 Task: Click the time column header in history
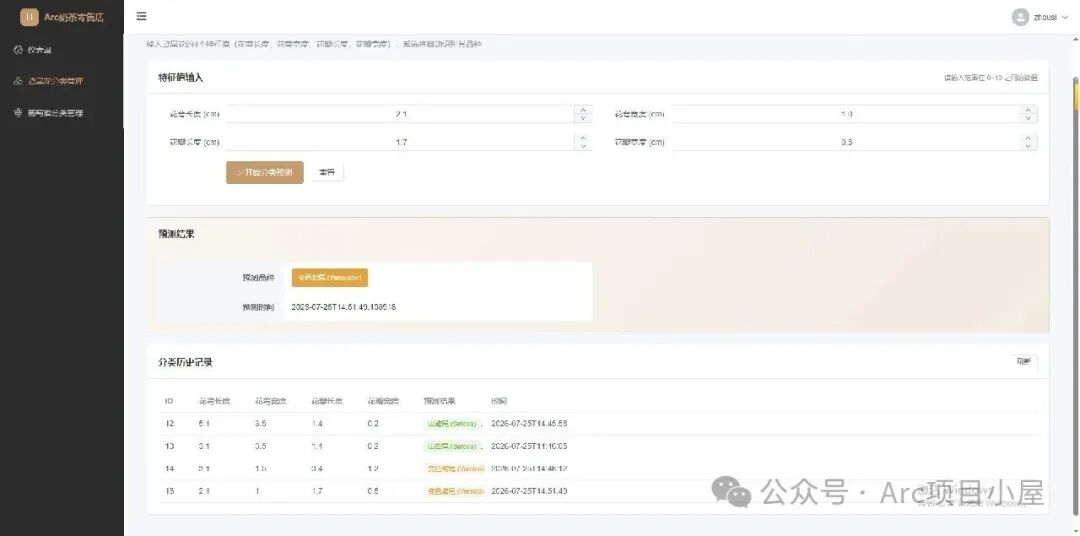[x=499, y=401]
